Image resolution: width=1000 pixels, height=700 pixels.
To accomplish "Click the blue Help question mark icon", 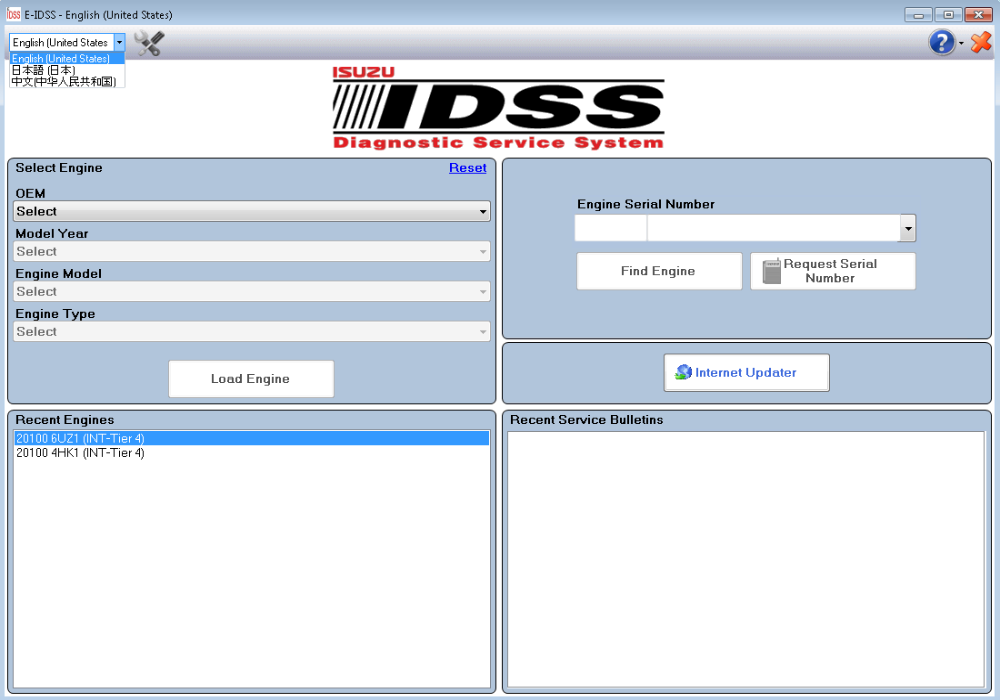I will [941, 42].
